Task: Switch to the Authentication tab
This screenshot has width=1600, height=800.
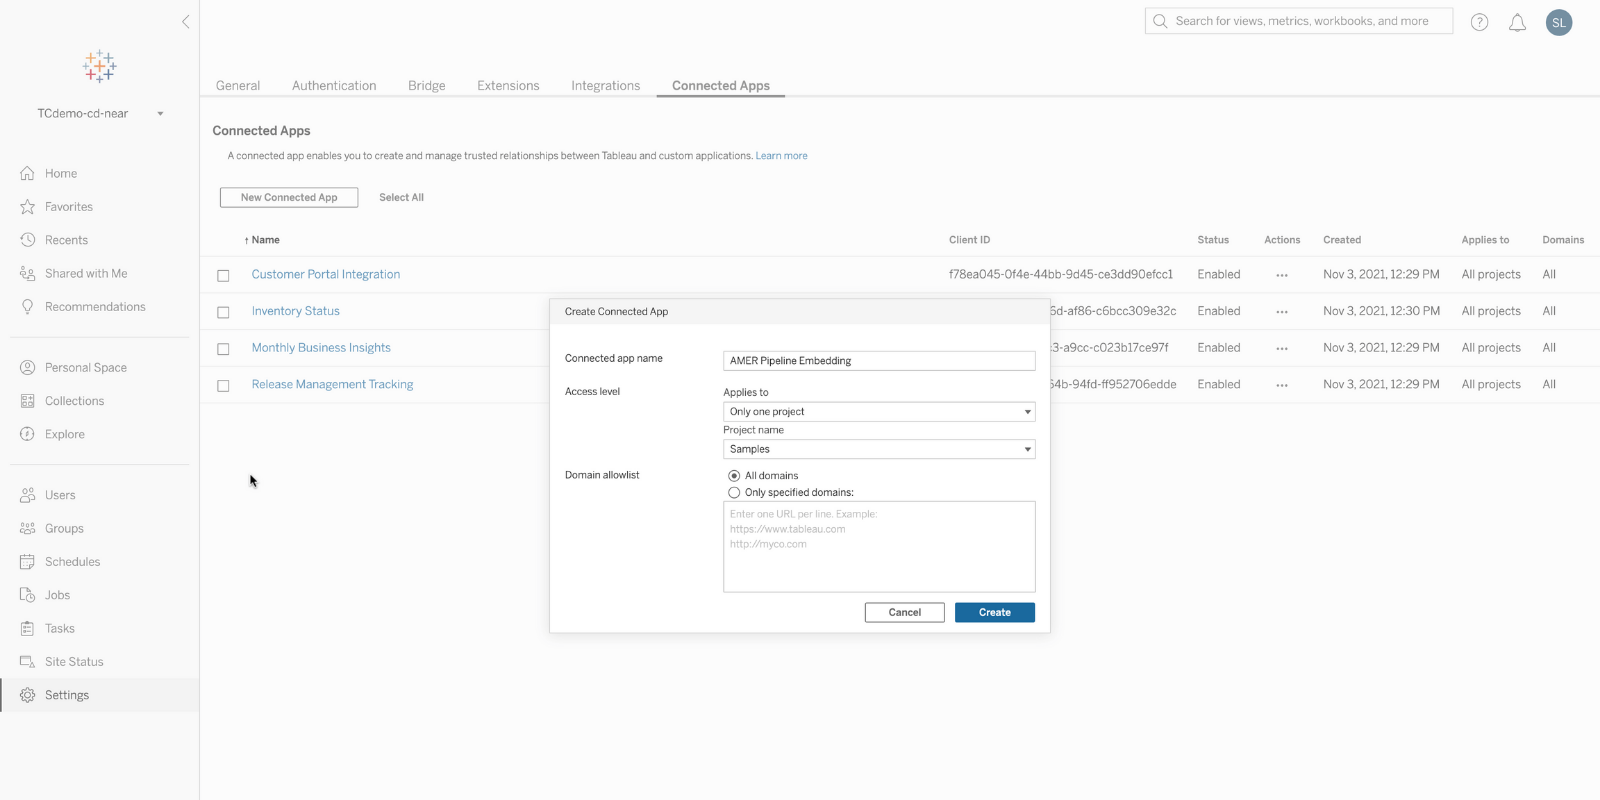Action: point(334,86)
